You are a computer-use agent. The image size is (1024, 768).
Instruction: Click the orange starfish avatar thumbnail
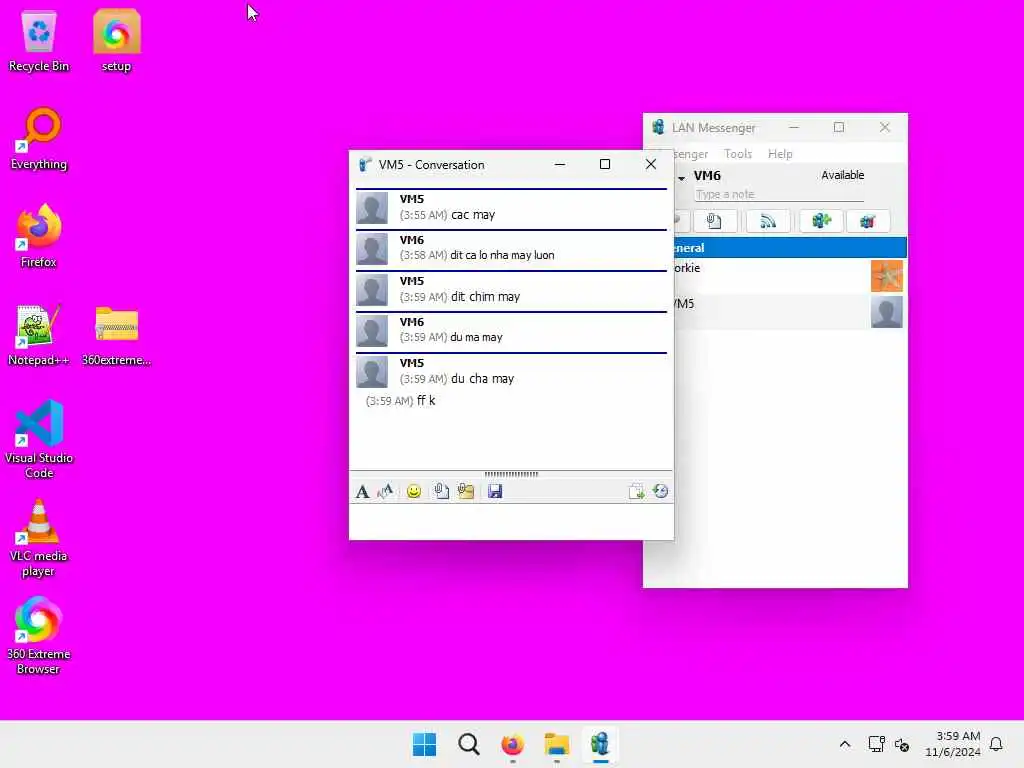pyautogui.click(x=887, y=276)
